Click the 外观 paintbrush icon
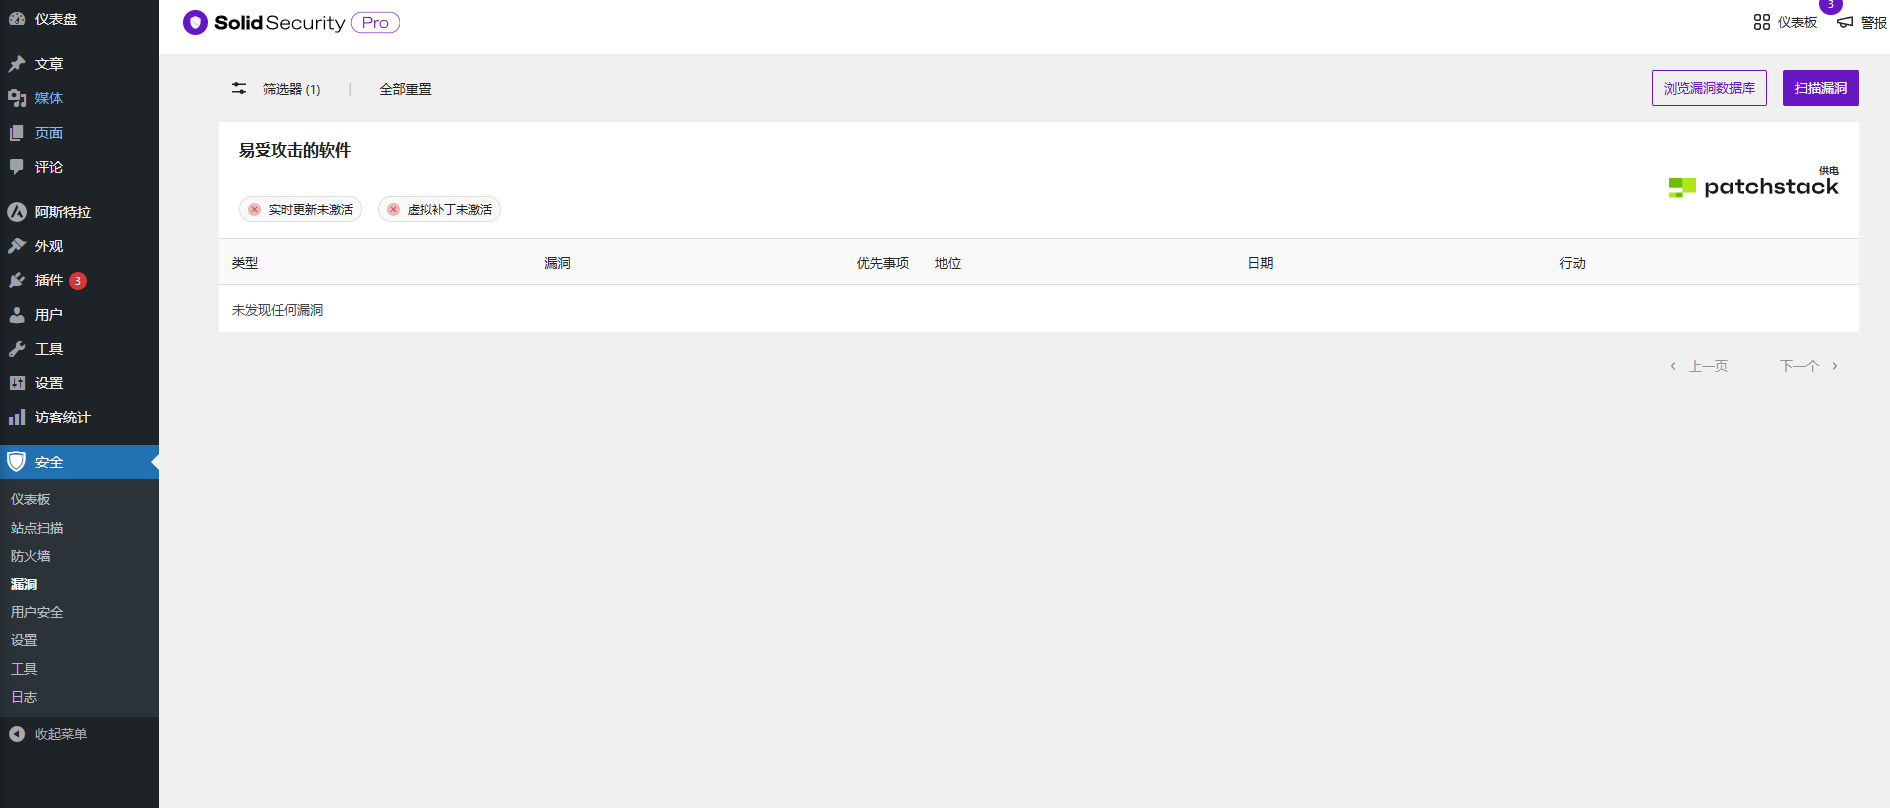The image size is (1890, 808). pyautogui.click(x=17, y=246)
